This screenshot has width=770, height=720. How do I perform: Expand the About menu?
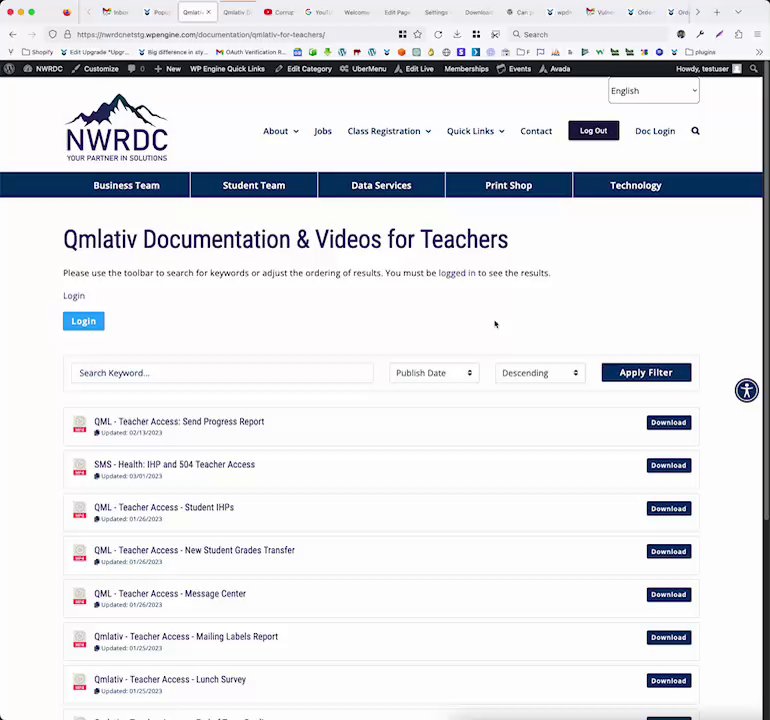281,131
